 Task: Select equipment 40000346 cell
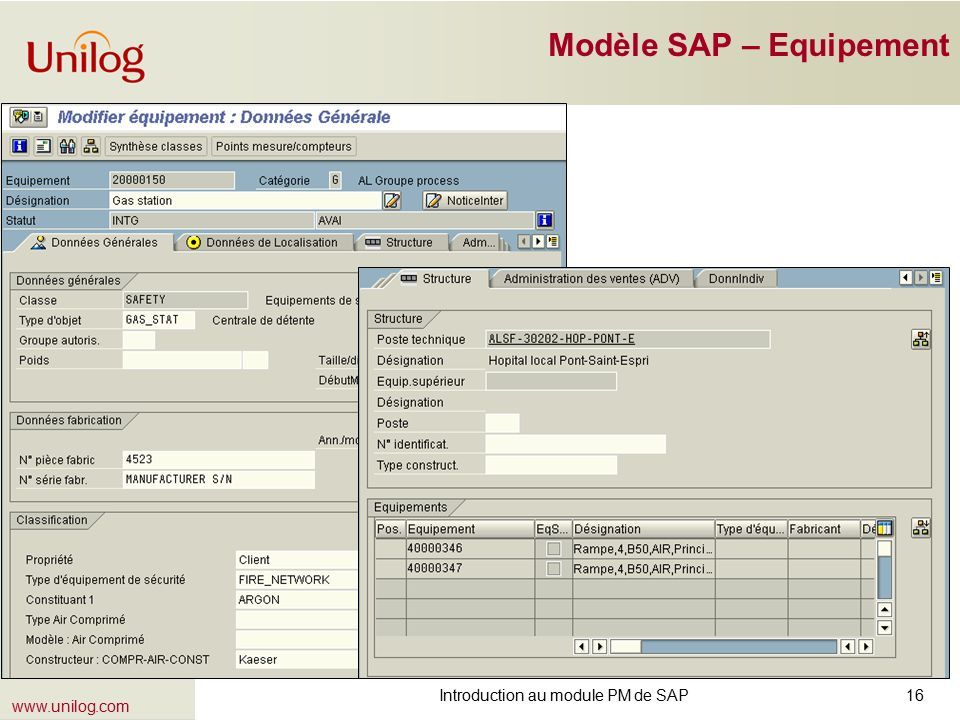tap(470, 549)
